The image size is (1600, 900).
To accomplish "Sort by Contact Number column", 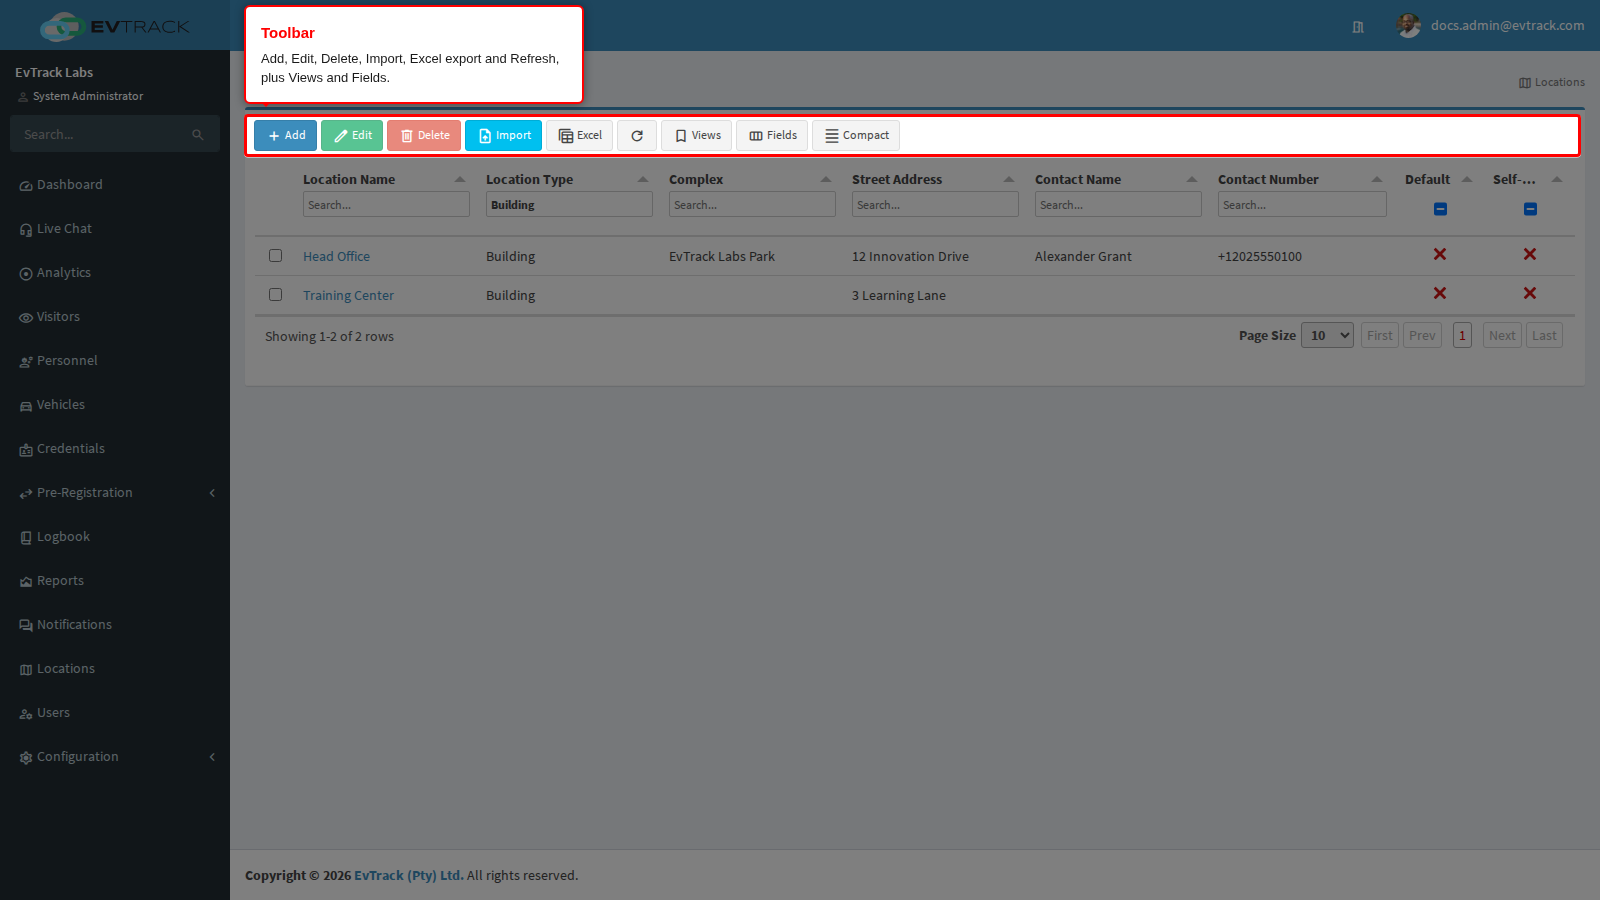I will (x=1300, y=180).
